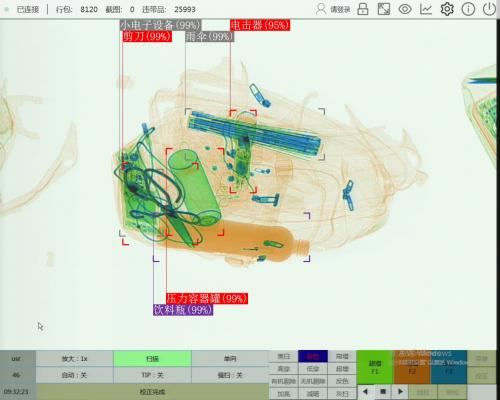Click the orange F2 button

click(x=412, y=367)
